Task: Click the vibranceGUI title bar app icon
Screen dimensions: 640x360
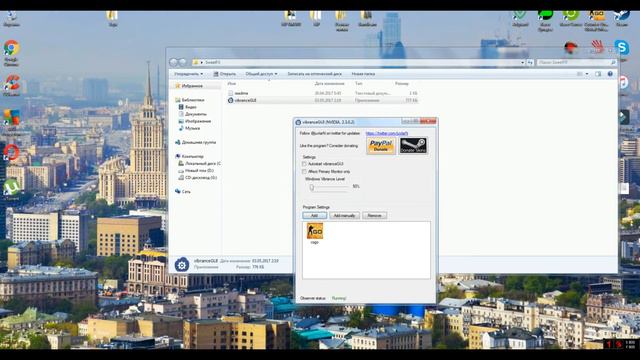Action: pos(298,122)
